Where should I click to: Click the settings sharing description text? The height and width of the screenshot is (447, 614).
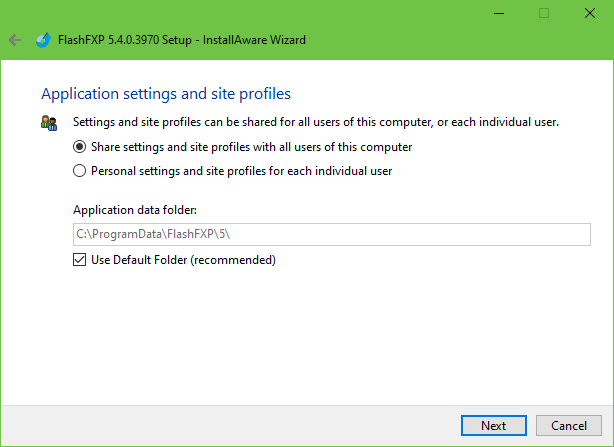click(315, 122)
